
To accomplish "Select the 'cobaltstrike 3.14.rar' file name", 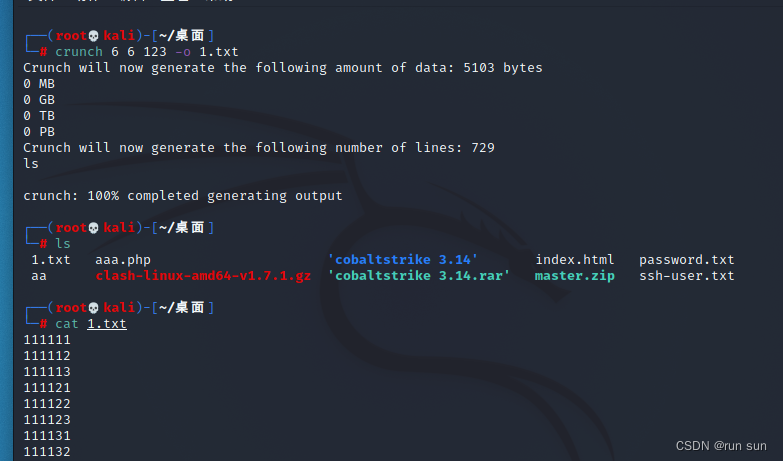I will [418, 276].
